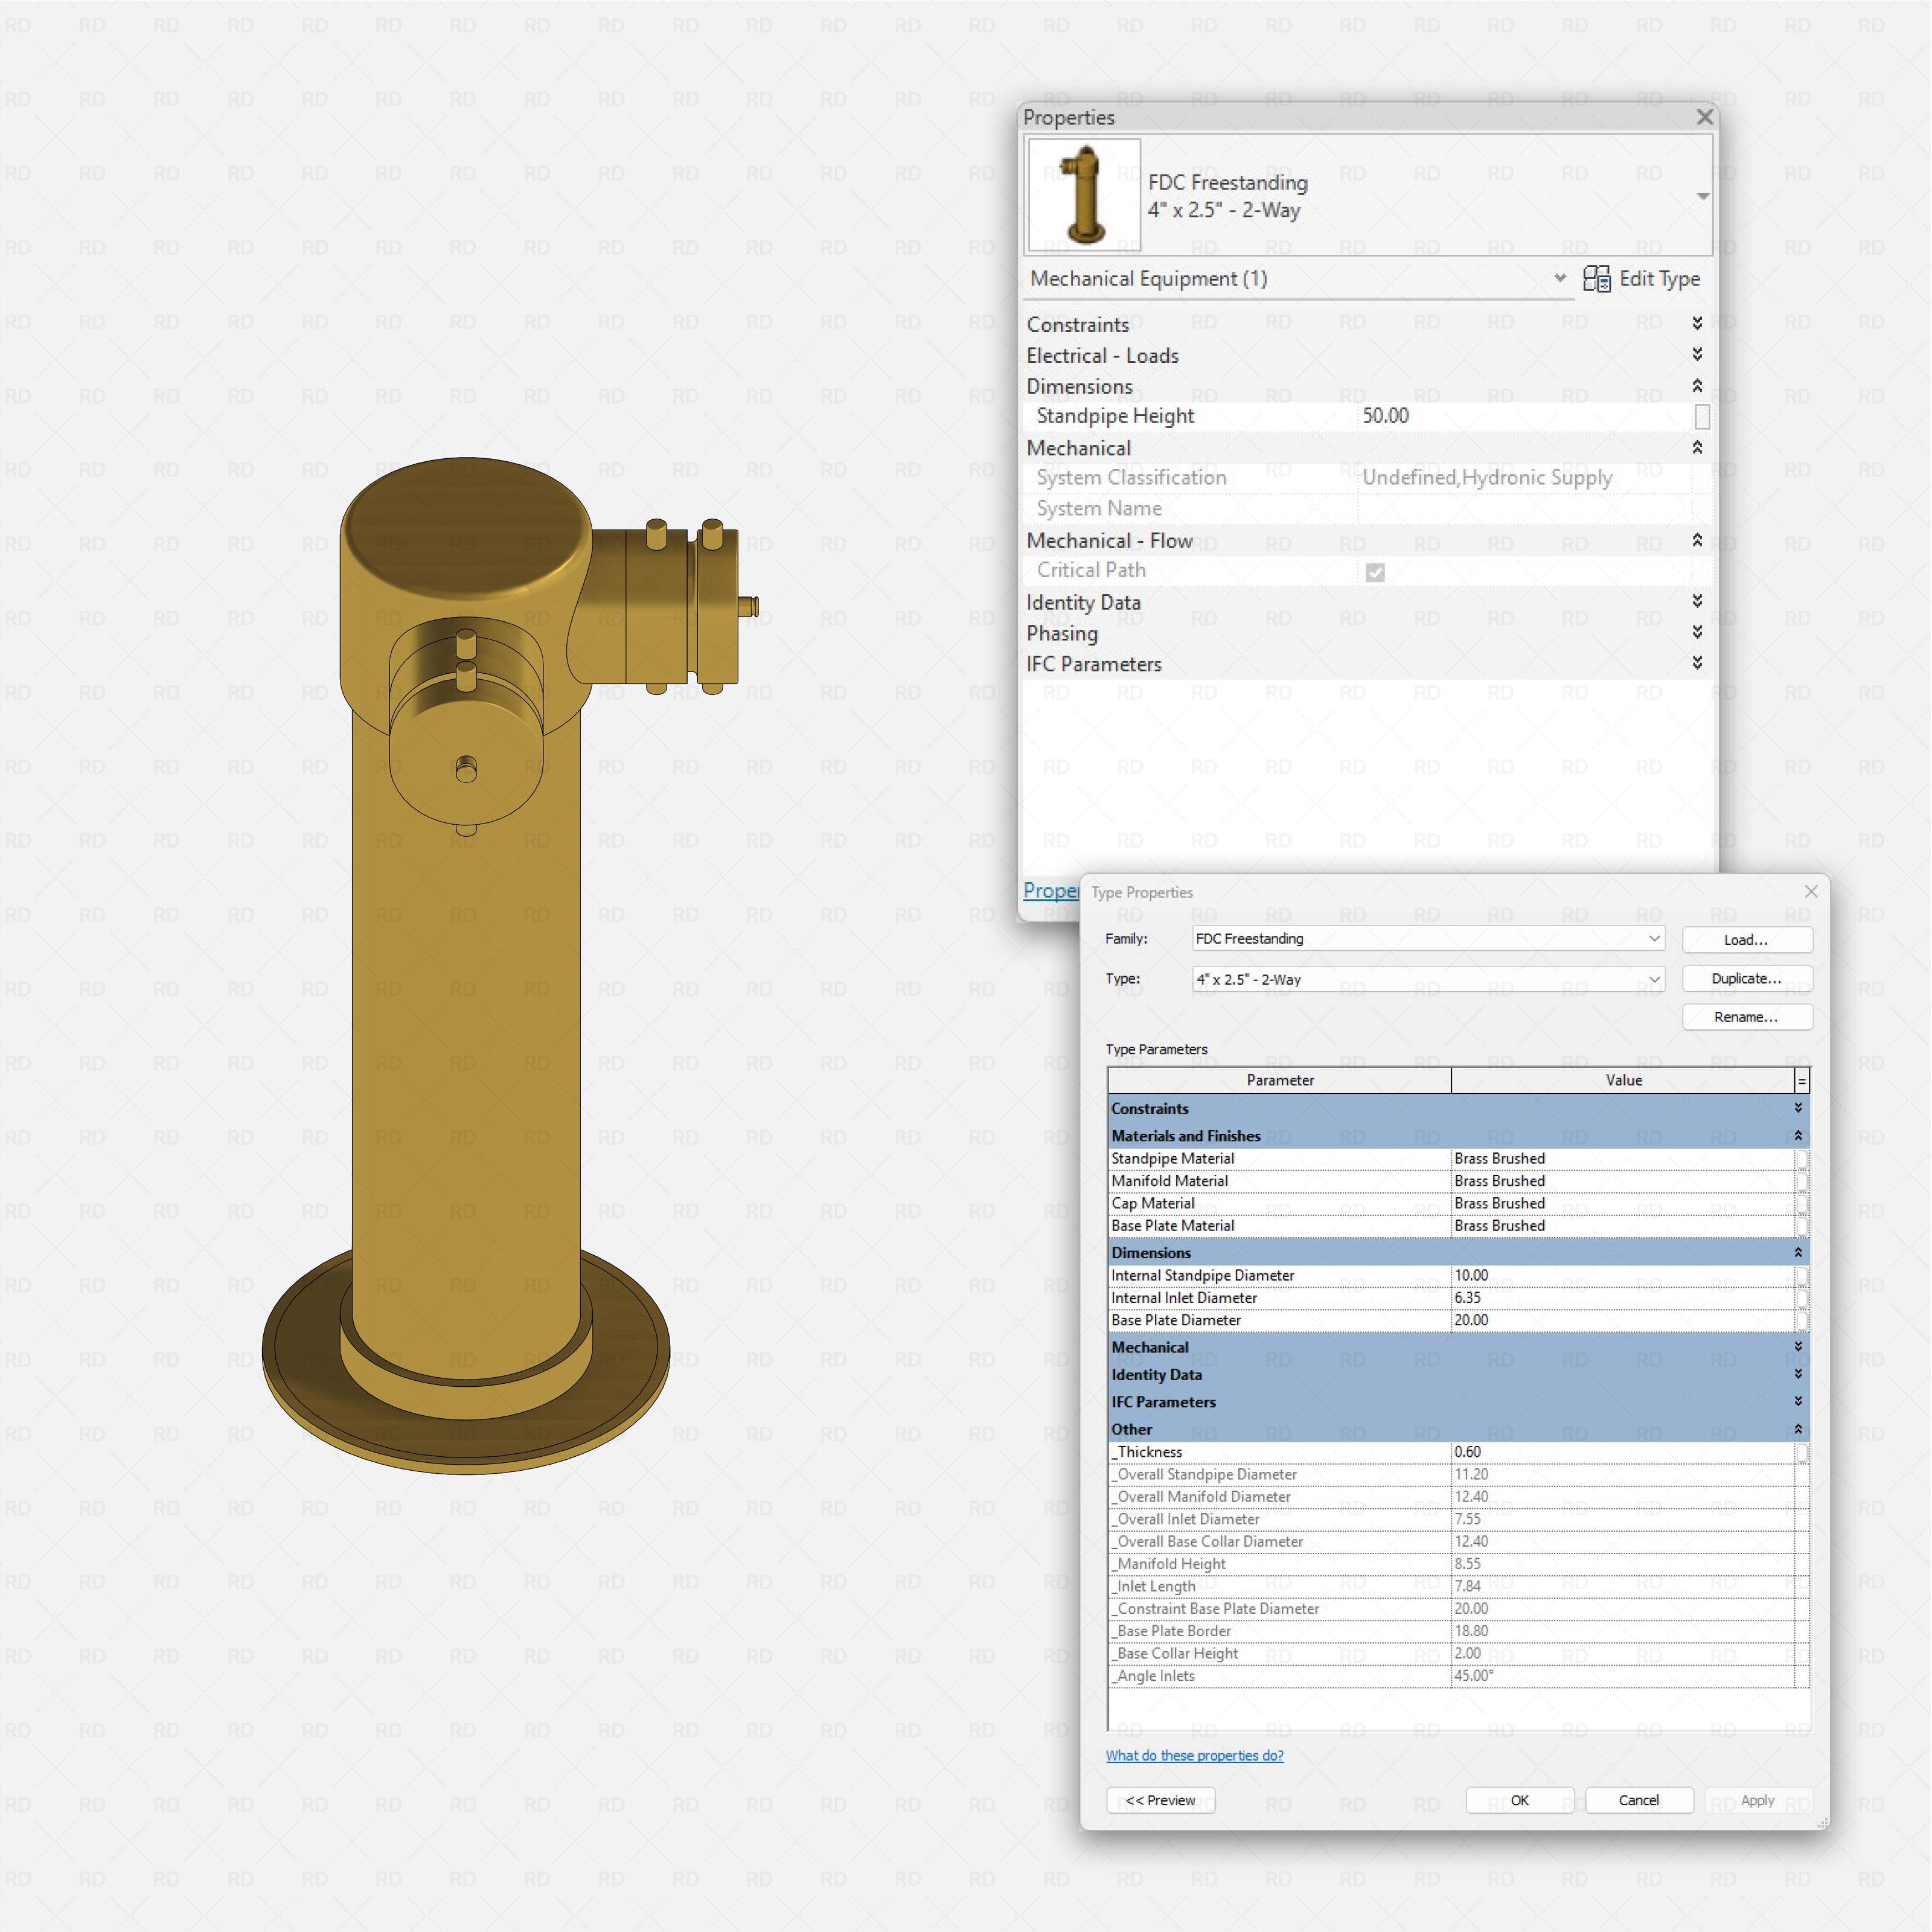Edit Internal Standpipe Diameter value 10.00
Viewport: 1932px width, 1932px height.
coord(1623,1275)
